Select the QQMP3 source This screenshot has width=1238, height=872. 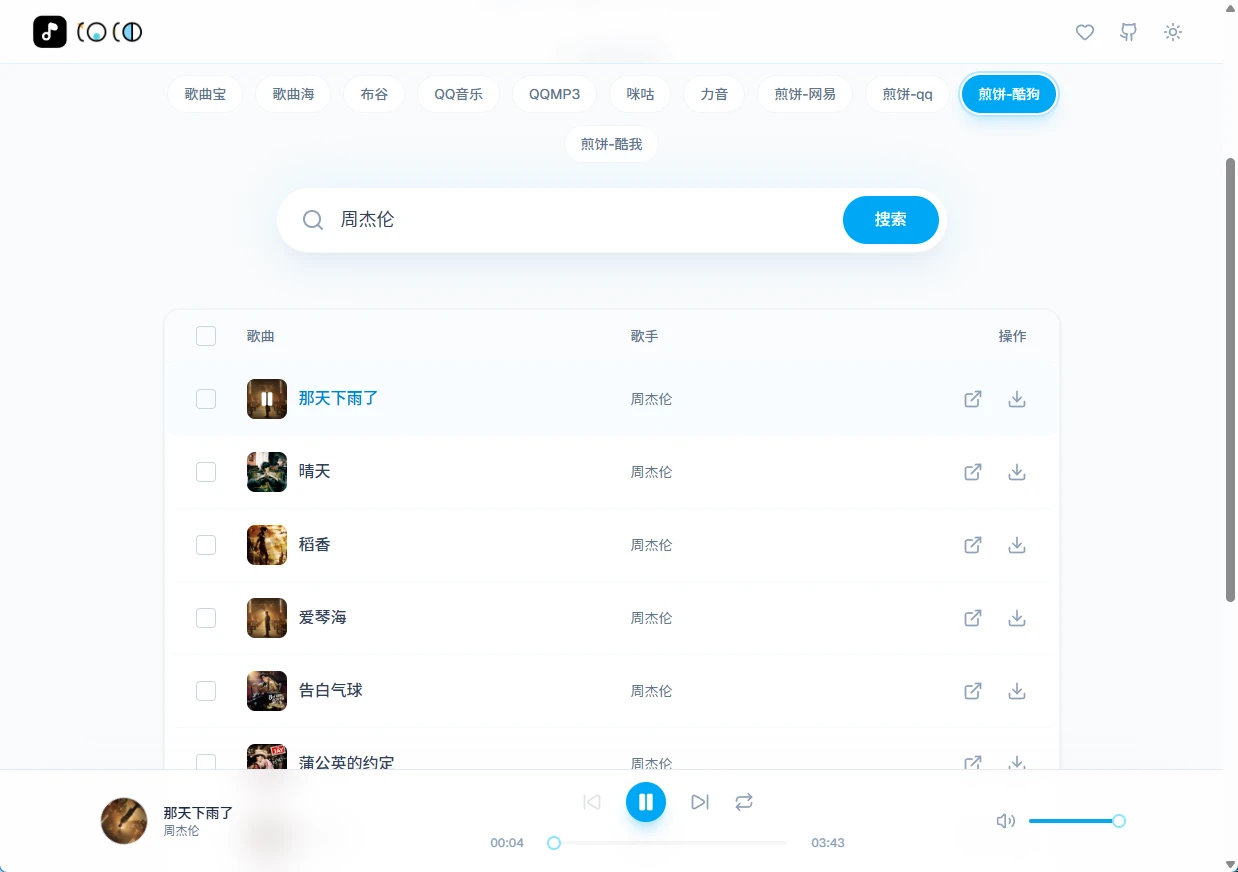(x=555, y=94)
